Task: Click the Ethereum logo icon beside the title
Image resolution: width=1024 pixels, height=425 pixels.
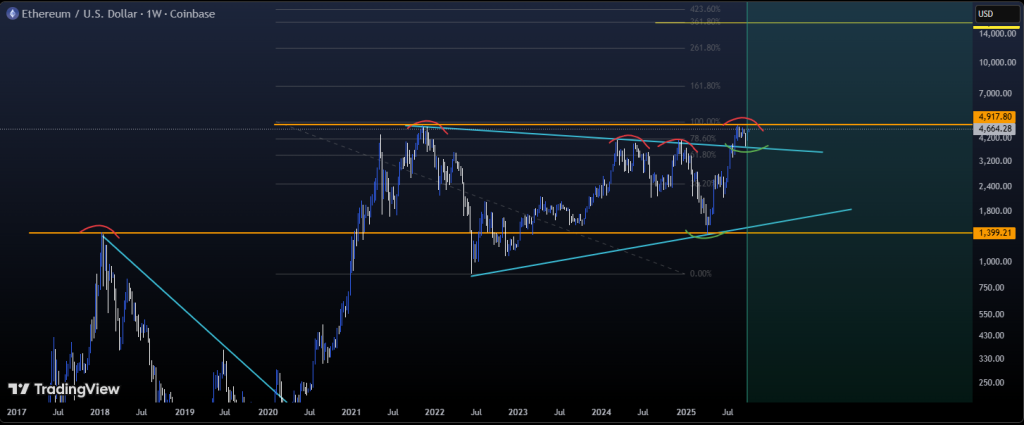Action: tap(12, 12)
